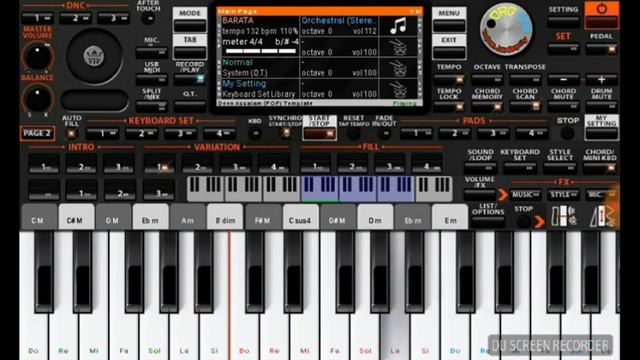Screen dimensions: 640x360
Task: Click the Pads Stop button
Action: coord(567,133)
